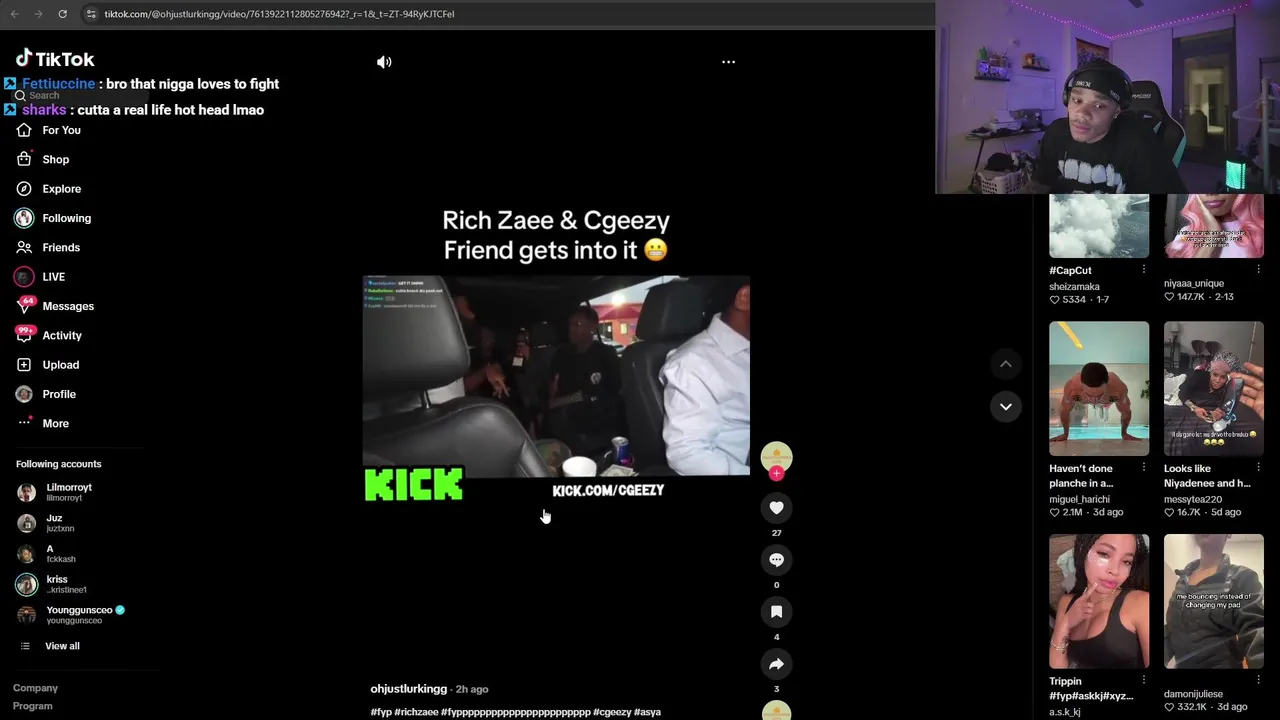Viewport: 1280px width, 720px height.
Task: Click the browser back arrow
Action: pyautogui.click(x=14, y=14)
